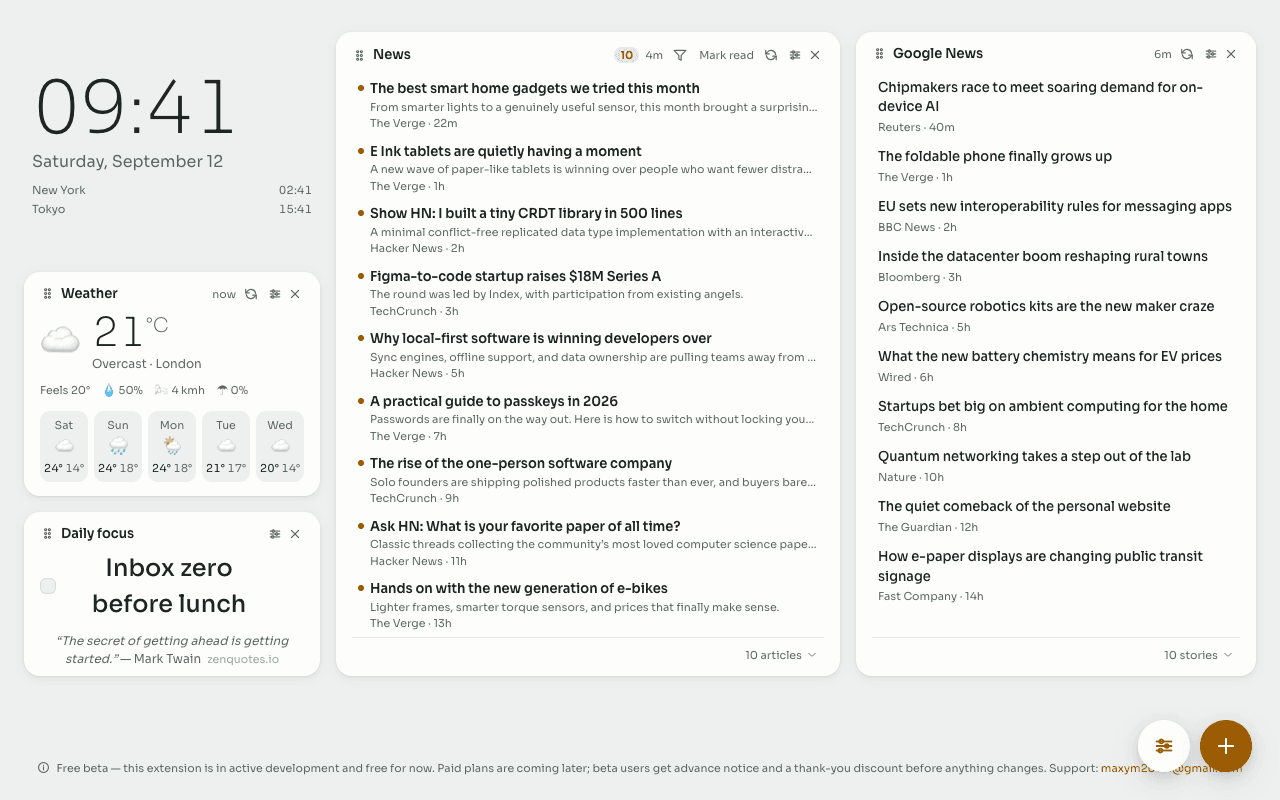Open Google News widget settings icon
This screenshot has height=800, width=1280.
point(1211,54)
